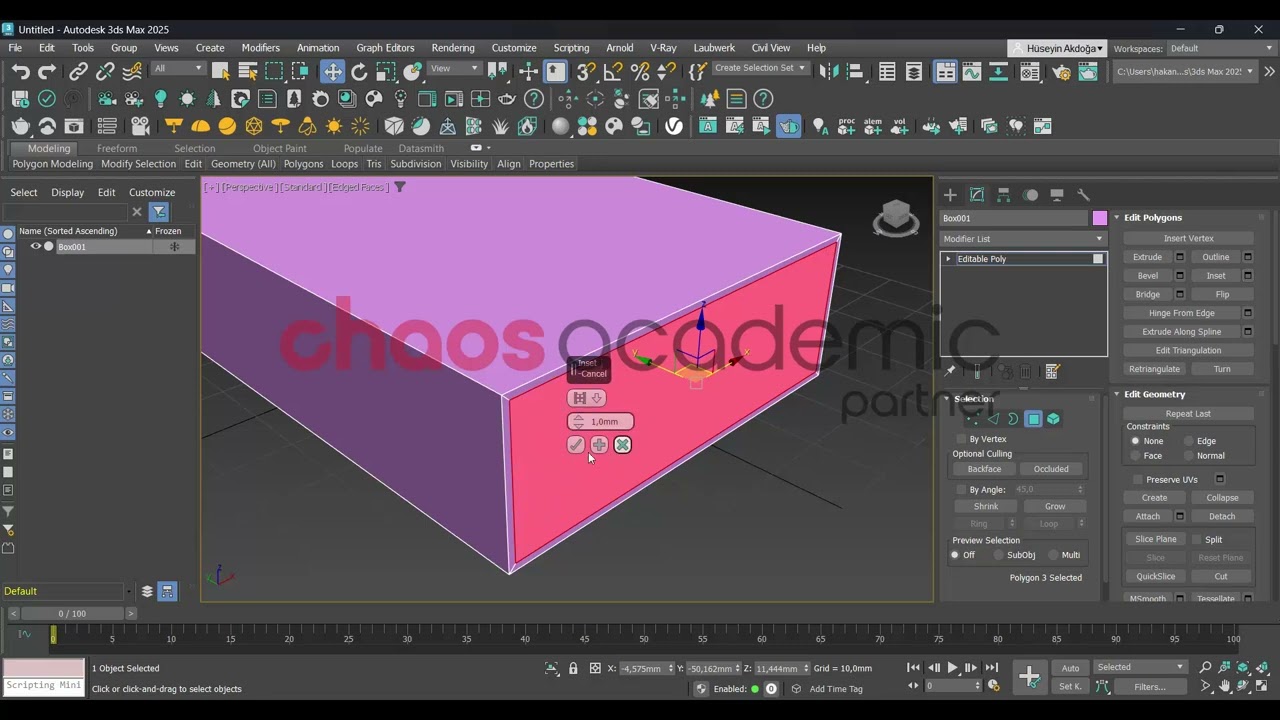Click the Extrude button

[x=1148, y=257]
